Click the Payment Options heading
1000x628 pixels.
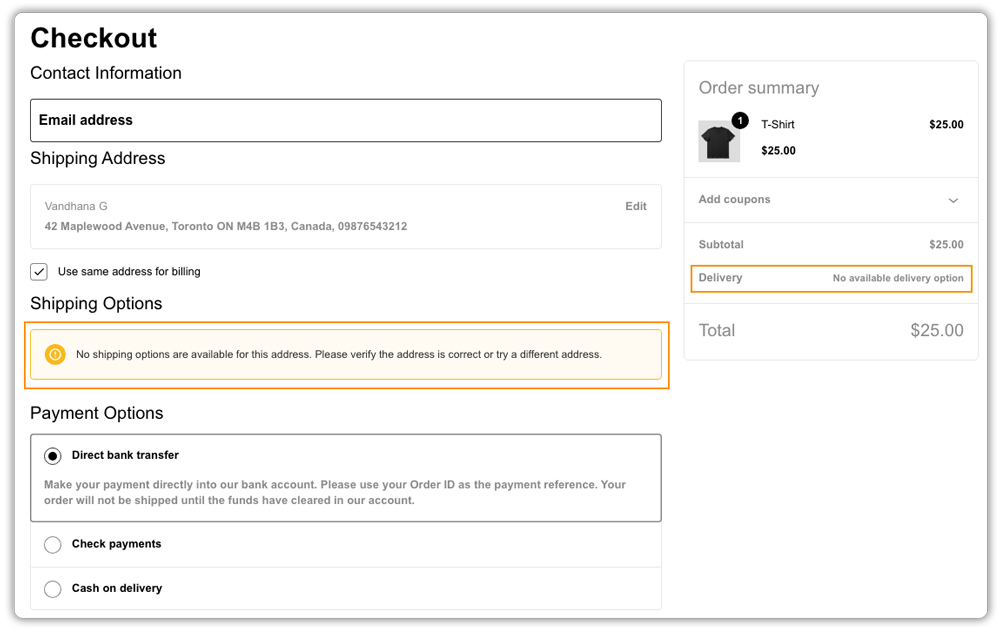[97, 413]
